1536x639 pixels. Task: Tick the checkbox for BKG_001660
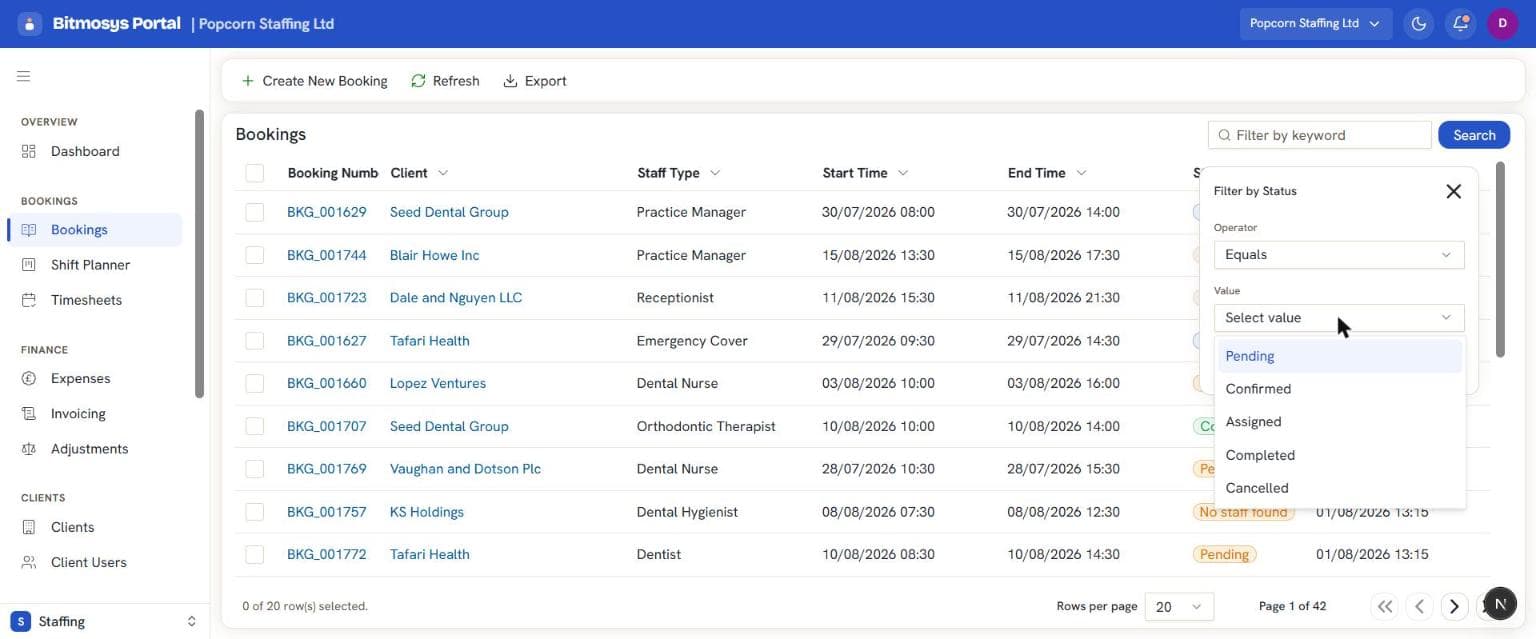[x=255, y=383]
